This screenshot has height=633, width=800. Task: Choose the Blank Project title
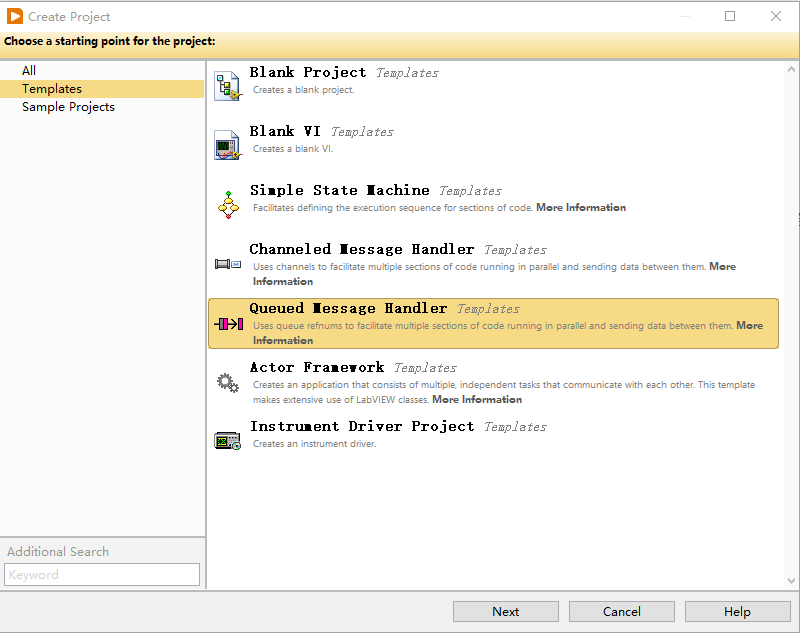(x=308, y=72)
